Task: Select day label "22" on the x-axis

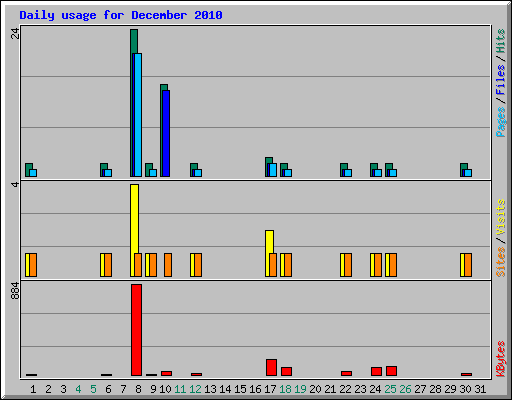Action: pyautogui.click(x=345, y=389)
